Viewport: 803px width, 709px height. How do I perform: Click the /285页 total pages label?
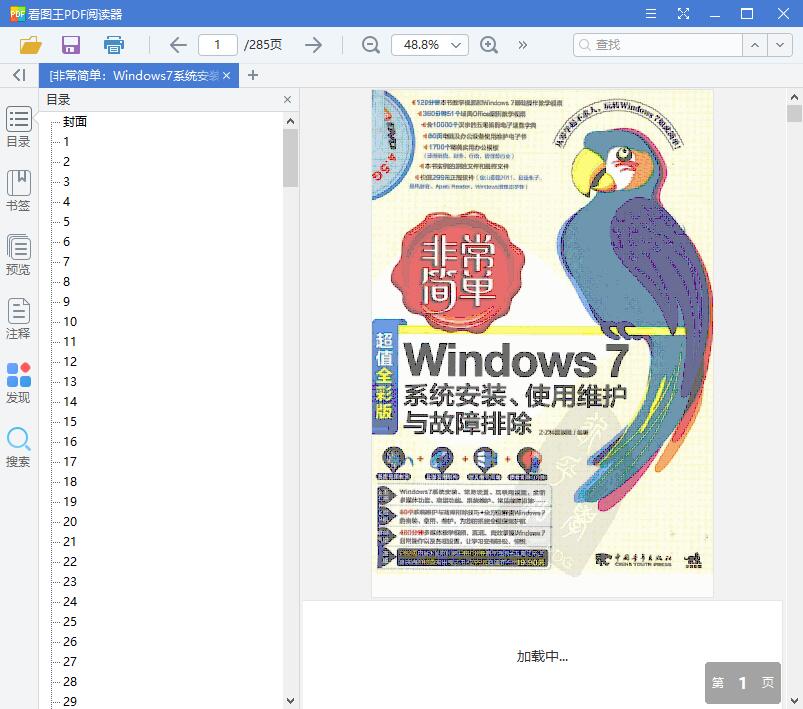click(x=263, y=45)
